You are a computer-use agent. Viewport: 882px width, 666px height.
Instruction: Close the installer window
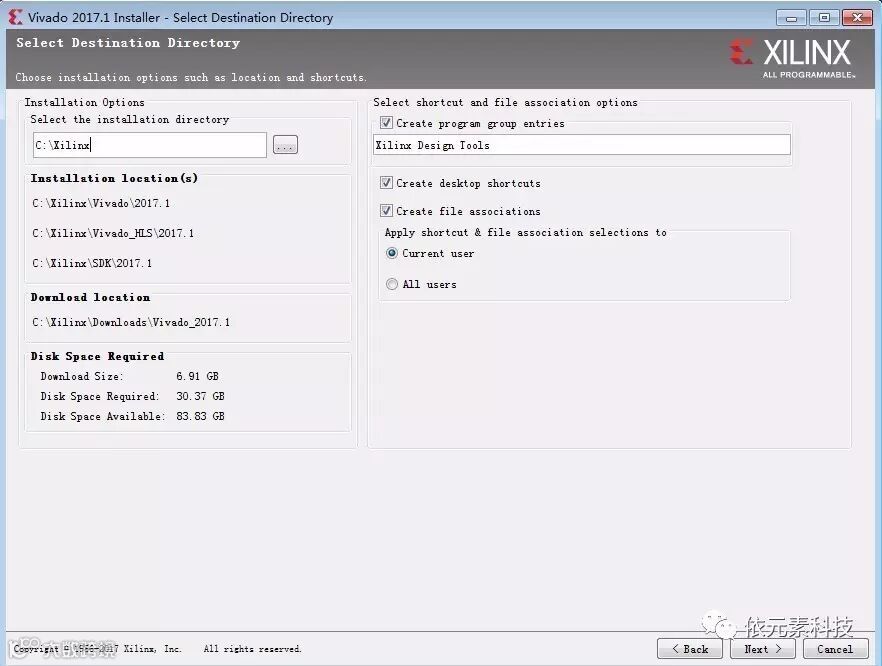tap(857, 18)
